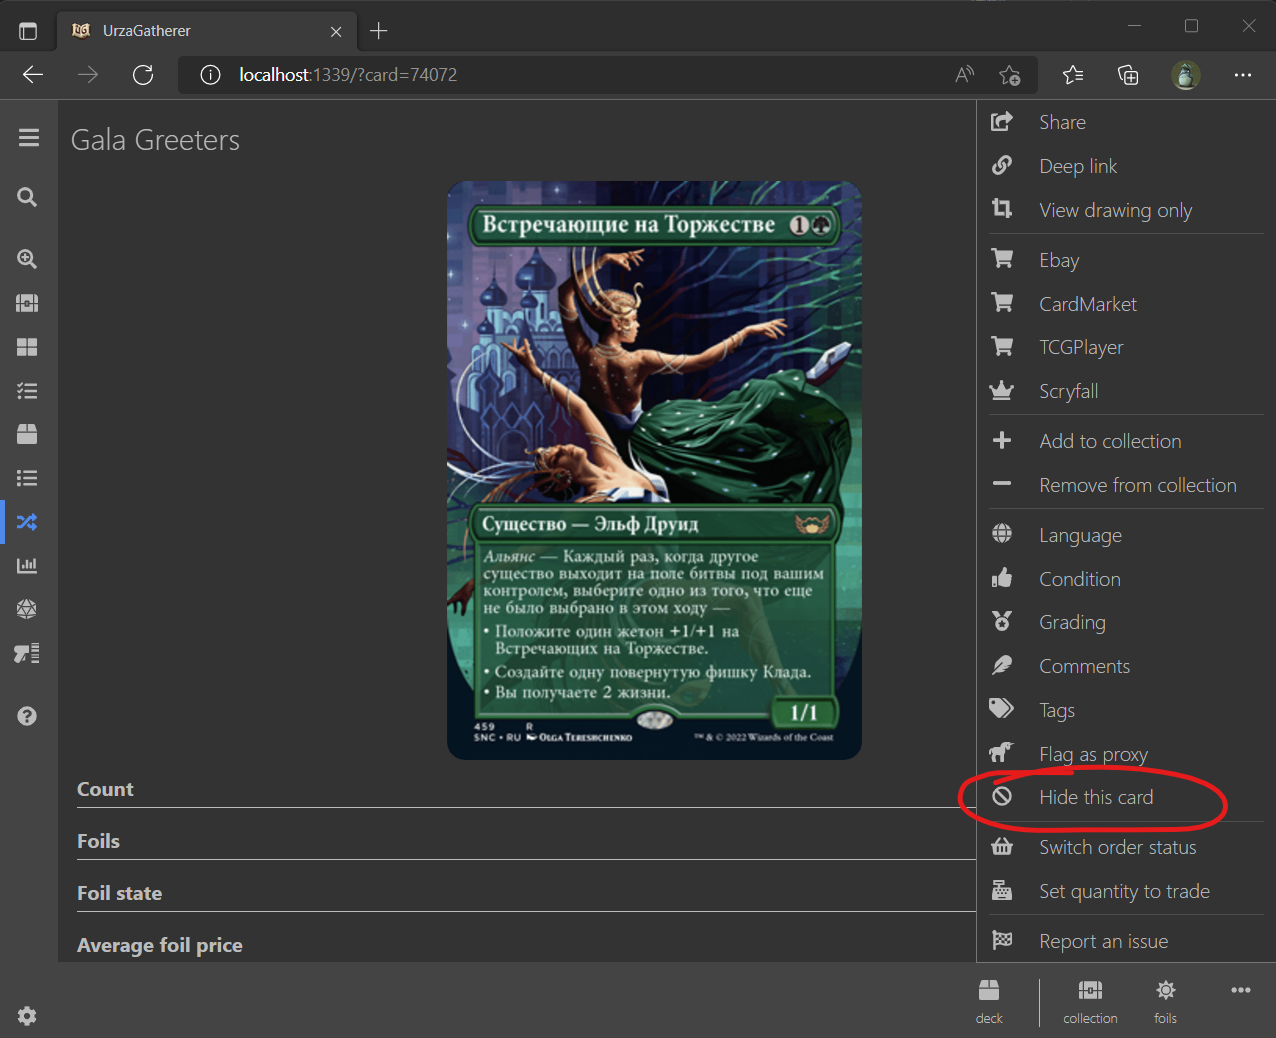Open the bulleted list icon in sidebar
The width and height of the screenshot is (1276, 1038).
pyautogui.click(x=28, y=478)
